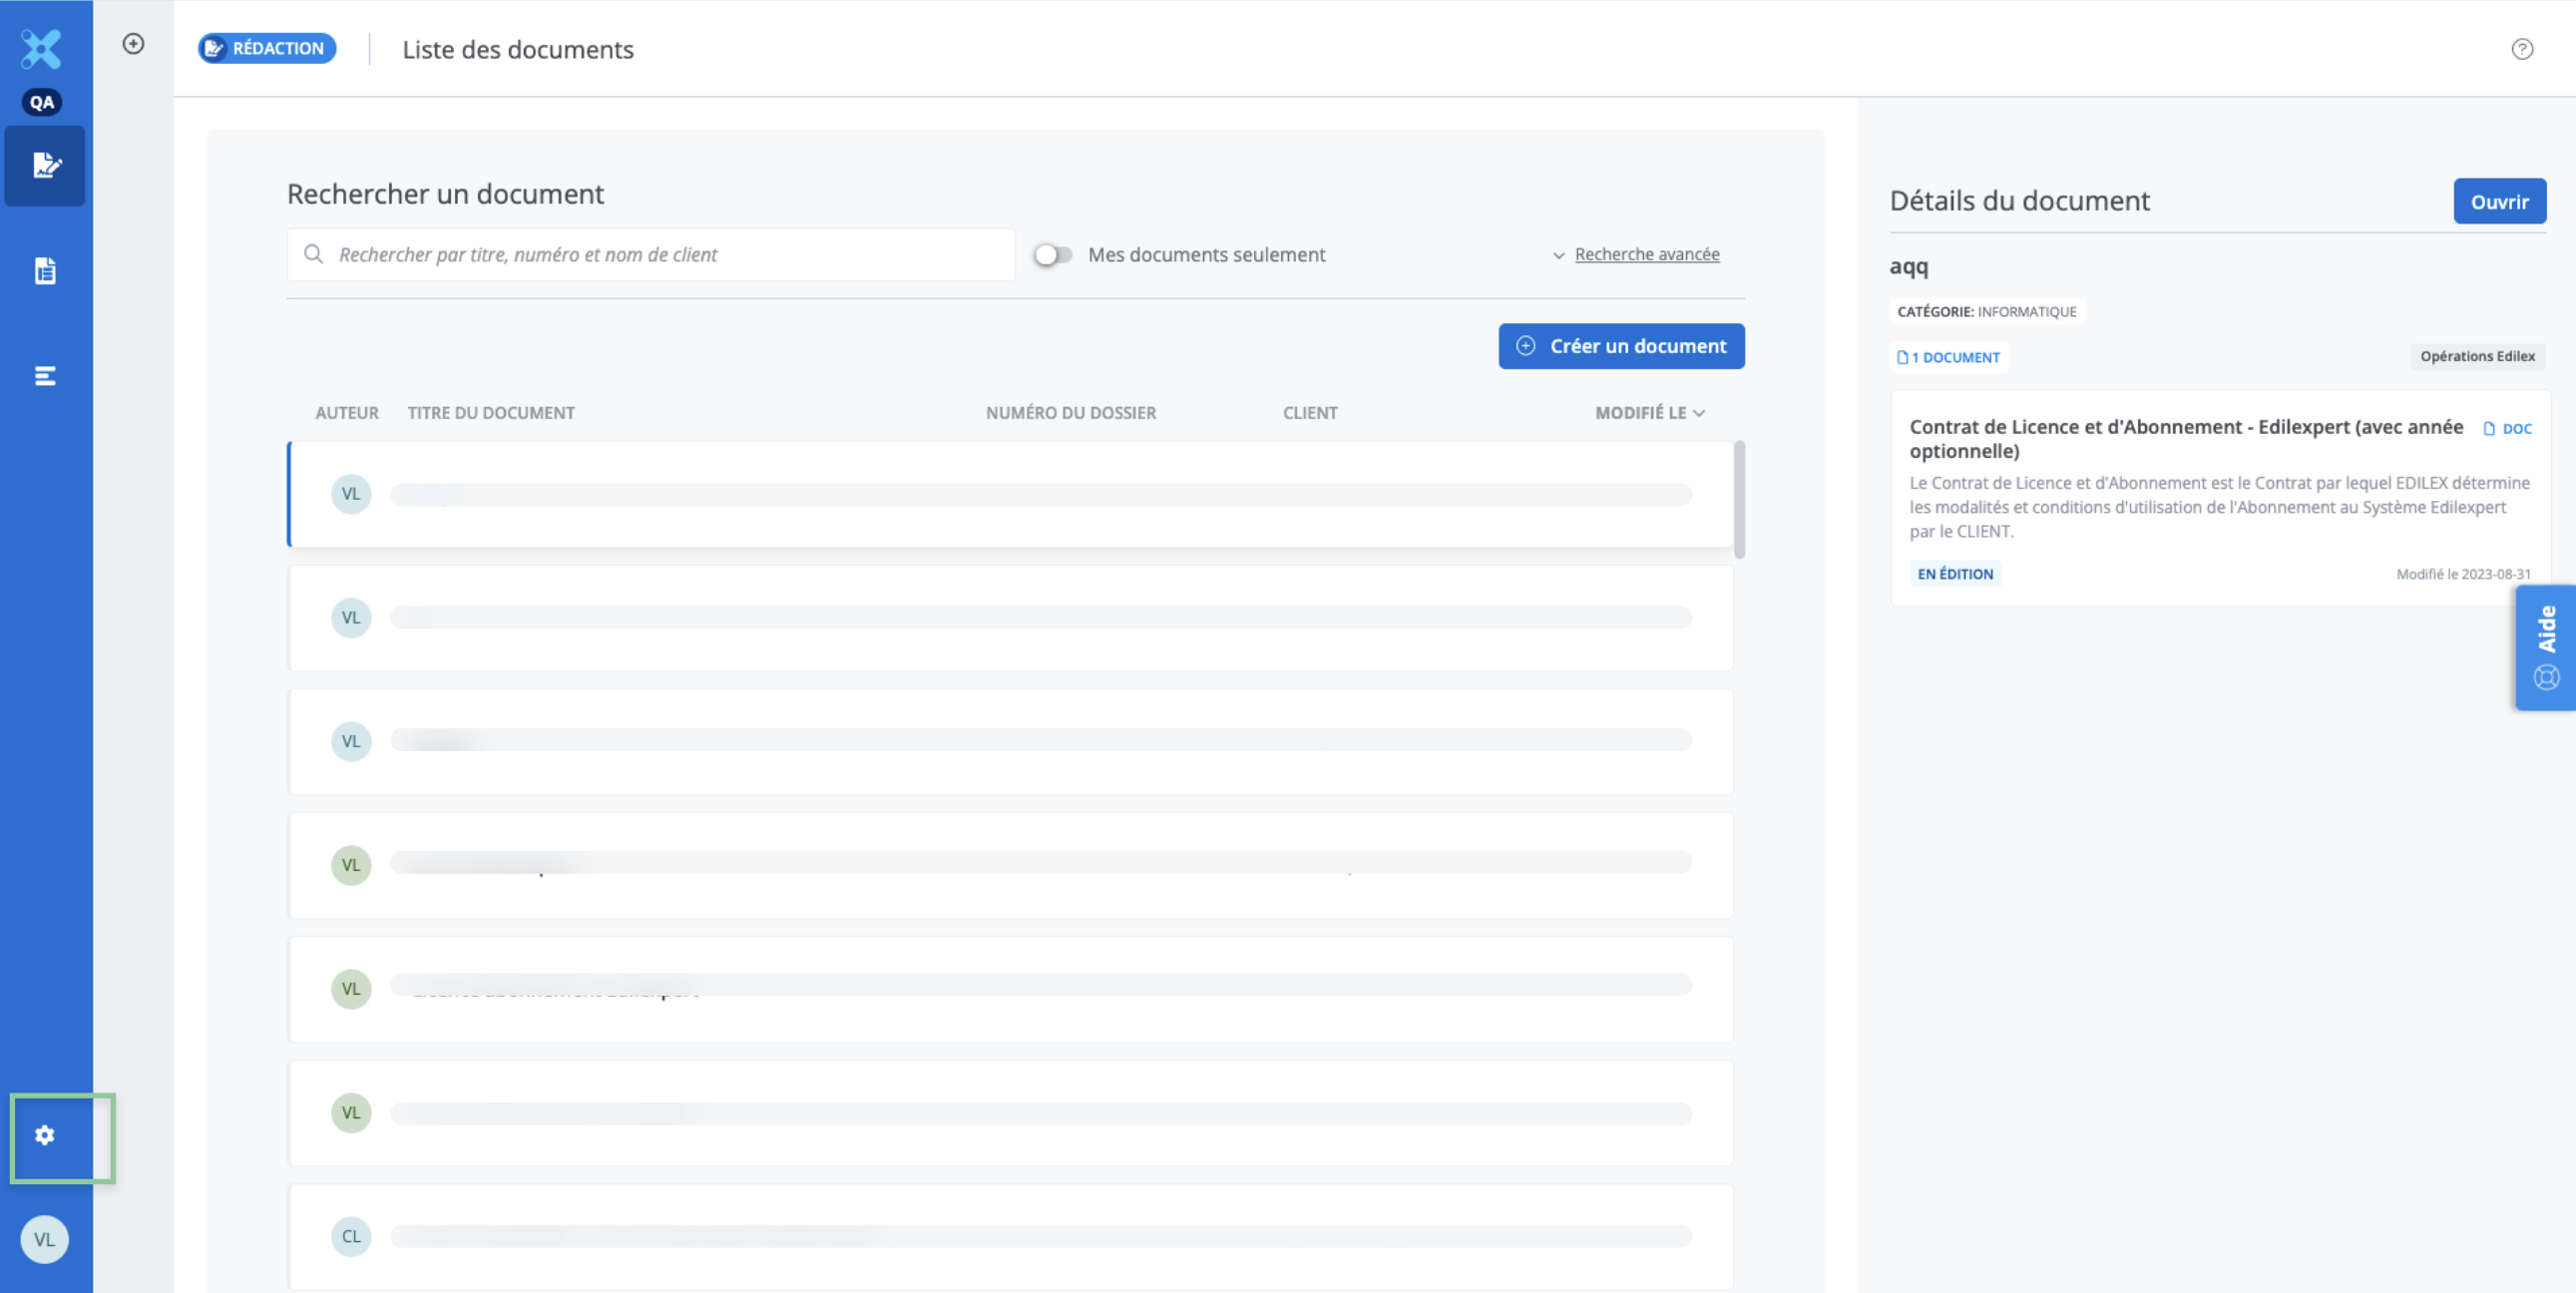Open the help question mark icon
Screen dimensions: 2576x1293
coord(2521,49)
